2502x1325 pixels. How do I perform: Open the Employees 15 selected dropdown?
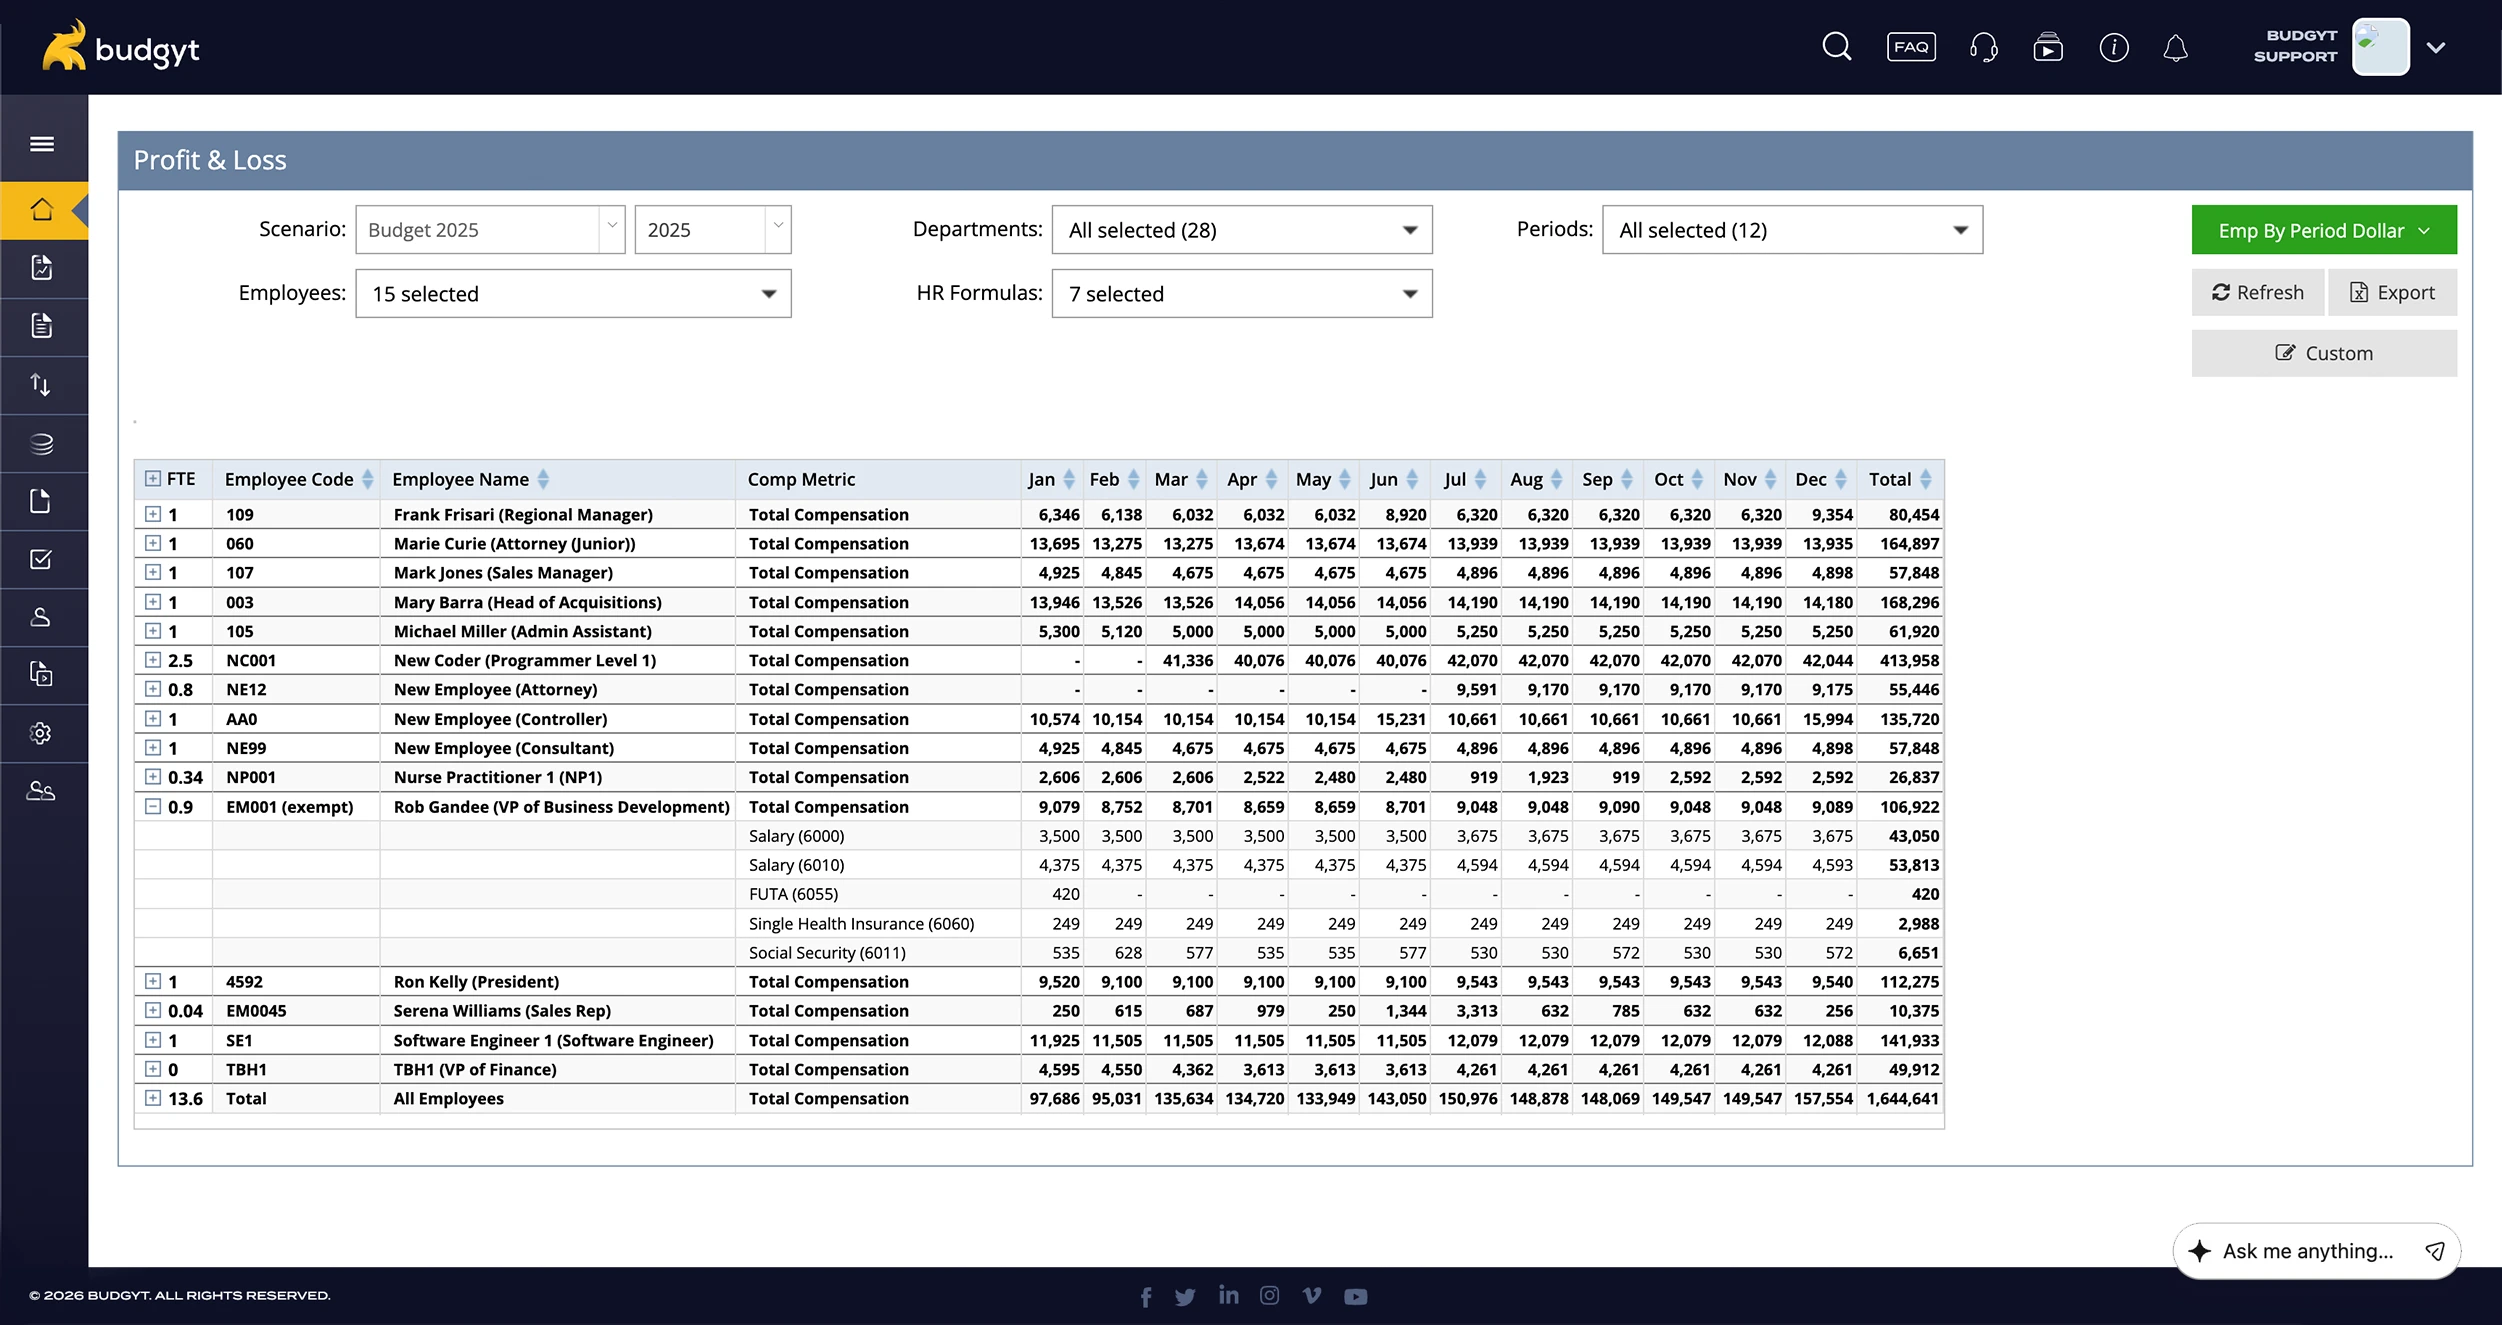[x=573, y=294]
